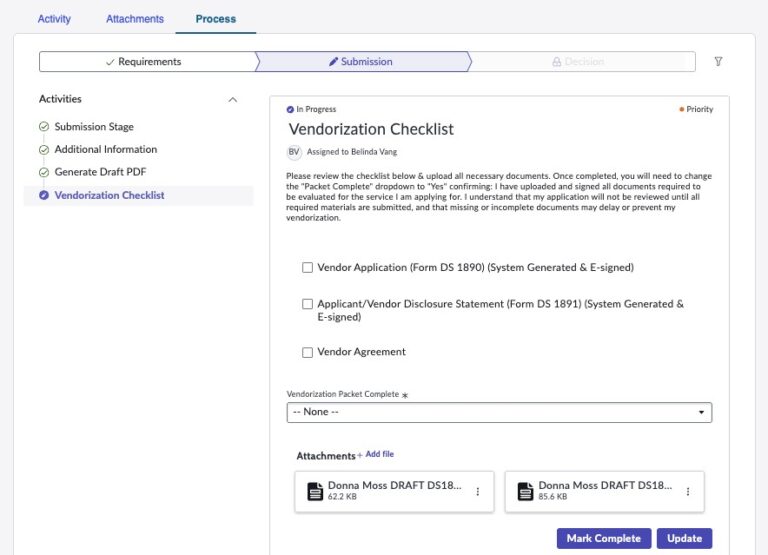The height and width of the screenshot is (555, 768).
Task: Switch to the Activity tab
Action: (54, 19)
